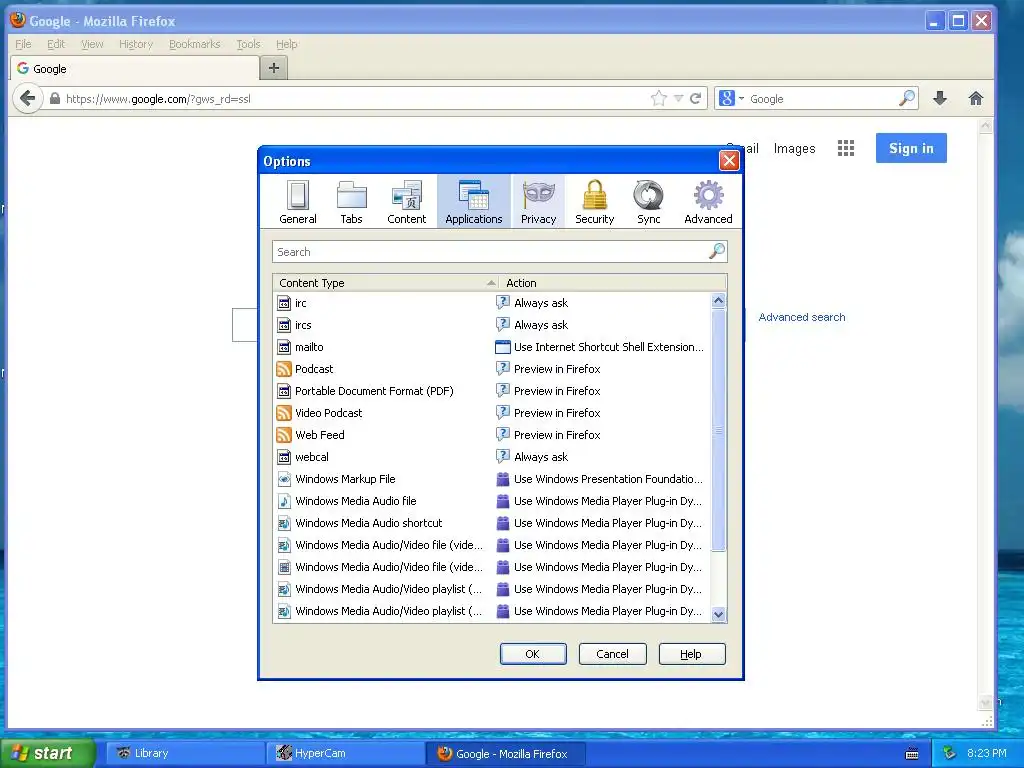Image resolution: width=1024 pixels, height=768 pixels.
Task: Select the Google browser tab
Action: coord(135,68)
